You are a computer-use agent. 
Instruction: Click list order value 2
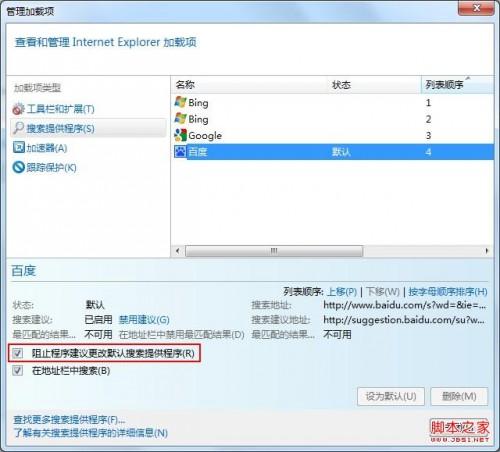point(428,119)
